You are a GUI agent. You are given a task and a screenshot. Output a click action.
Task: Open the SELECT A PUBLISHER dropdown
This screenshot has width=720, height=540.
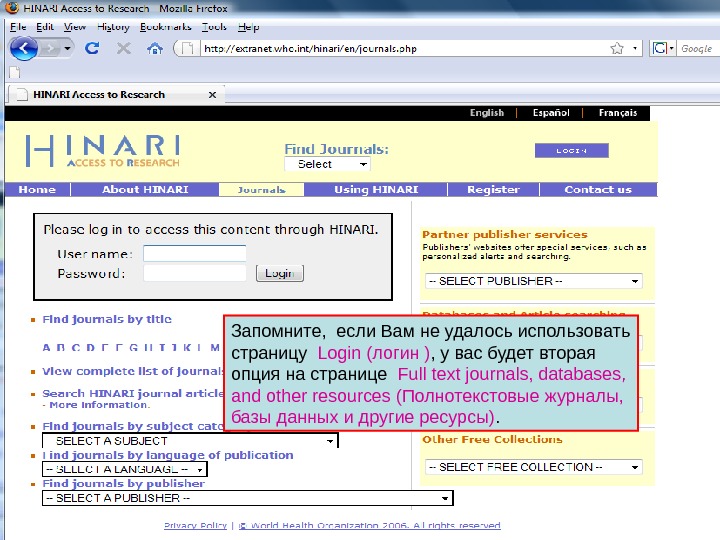click(248, 498)
